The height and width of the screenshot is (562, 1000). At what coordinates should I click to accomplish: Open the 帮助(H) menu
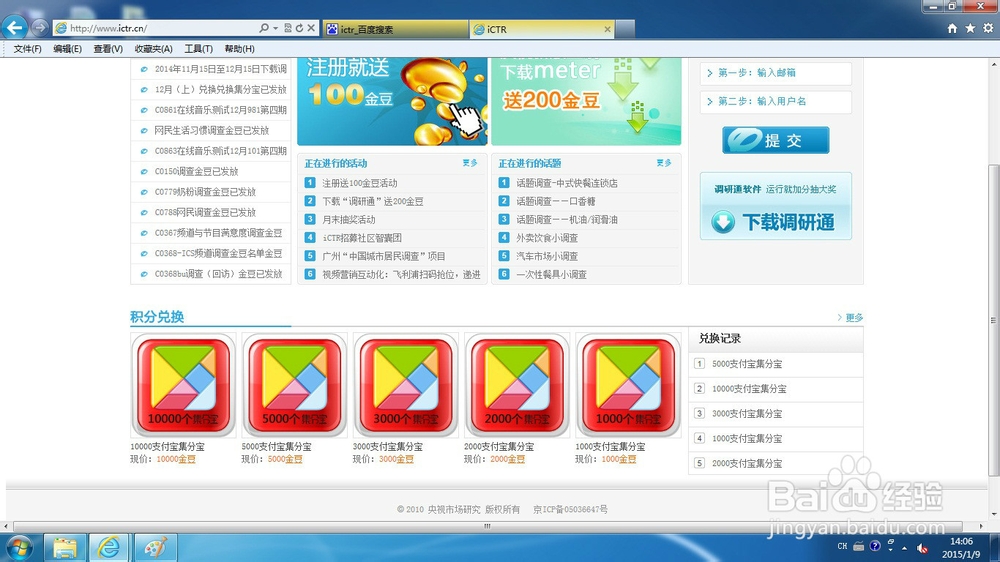point(239,49)
